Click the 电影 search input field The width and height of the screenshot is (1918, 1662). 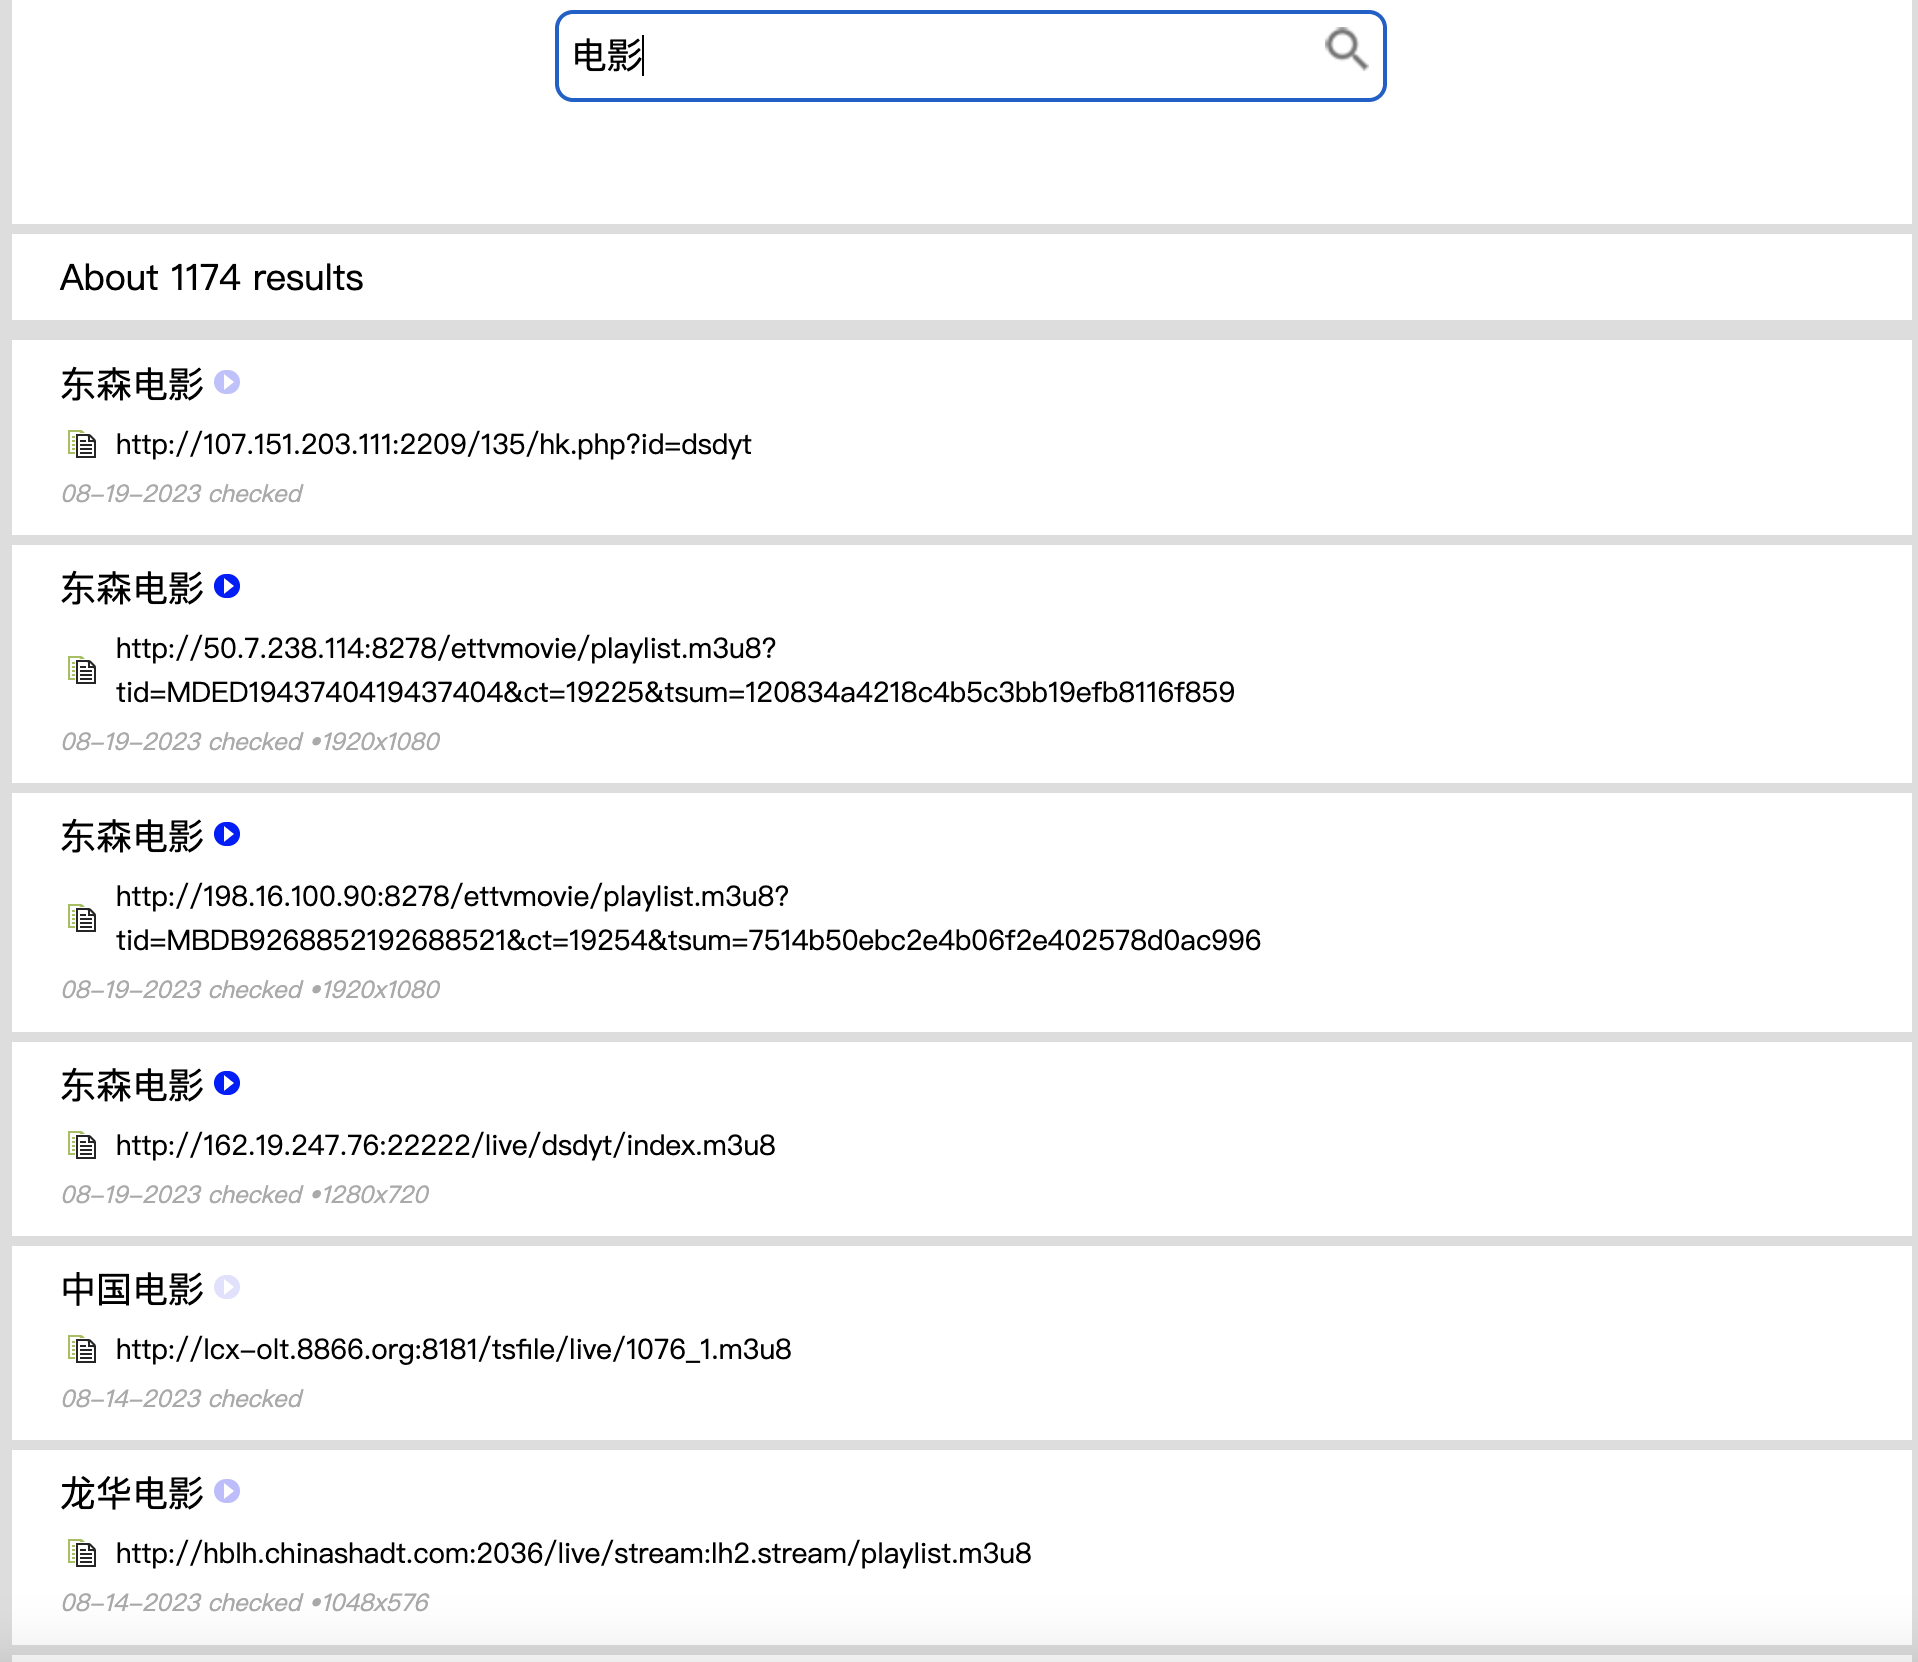[x=940, y=56]
